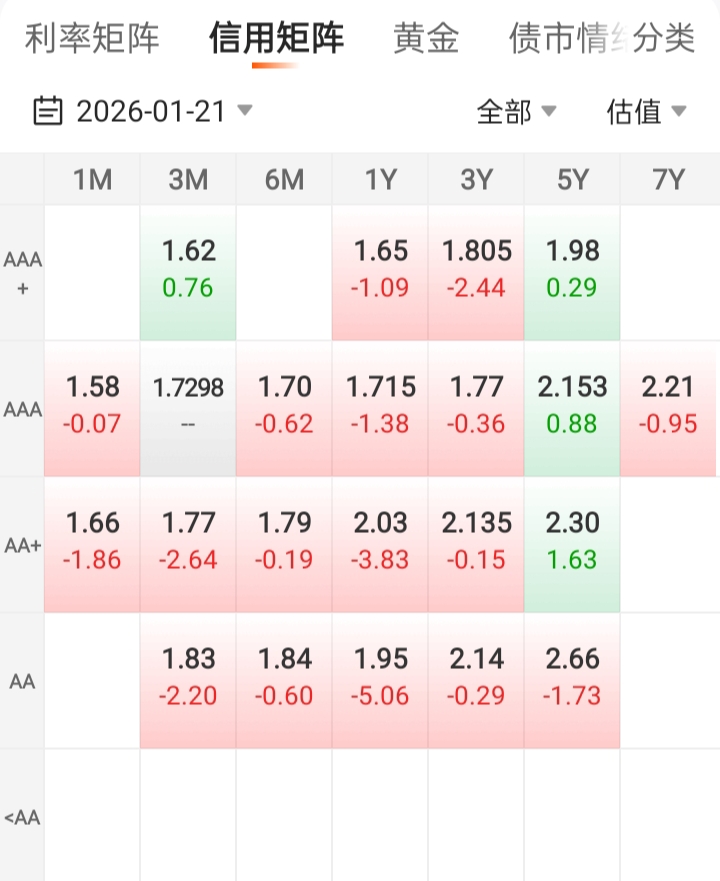Tap the AA+ 1M cell showing 1.66
The height and width of the screenshot is (881, 720).
click(92, 541)
